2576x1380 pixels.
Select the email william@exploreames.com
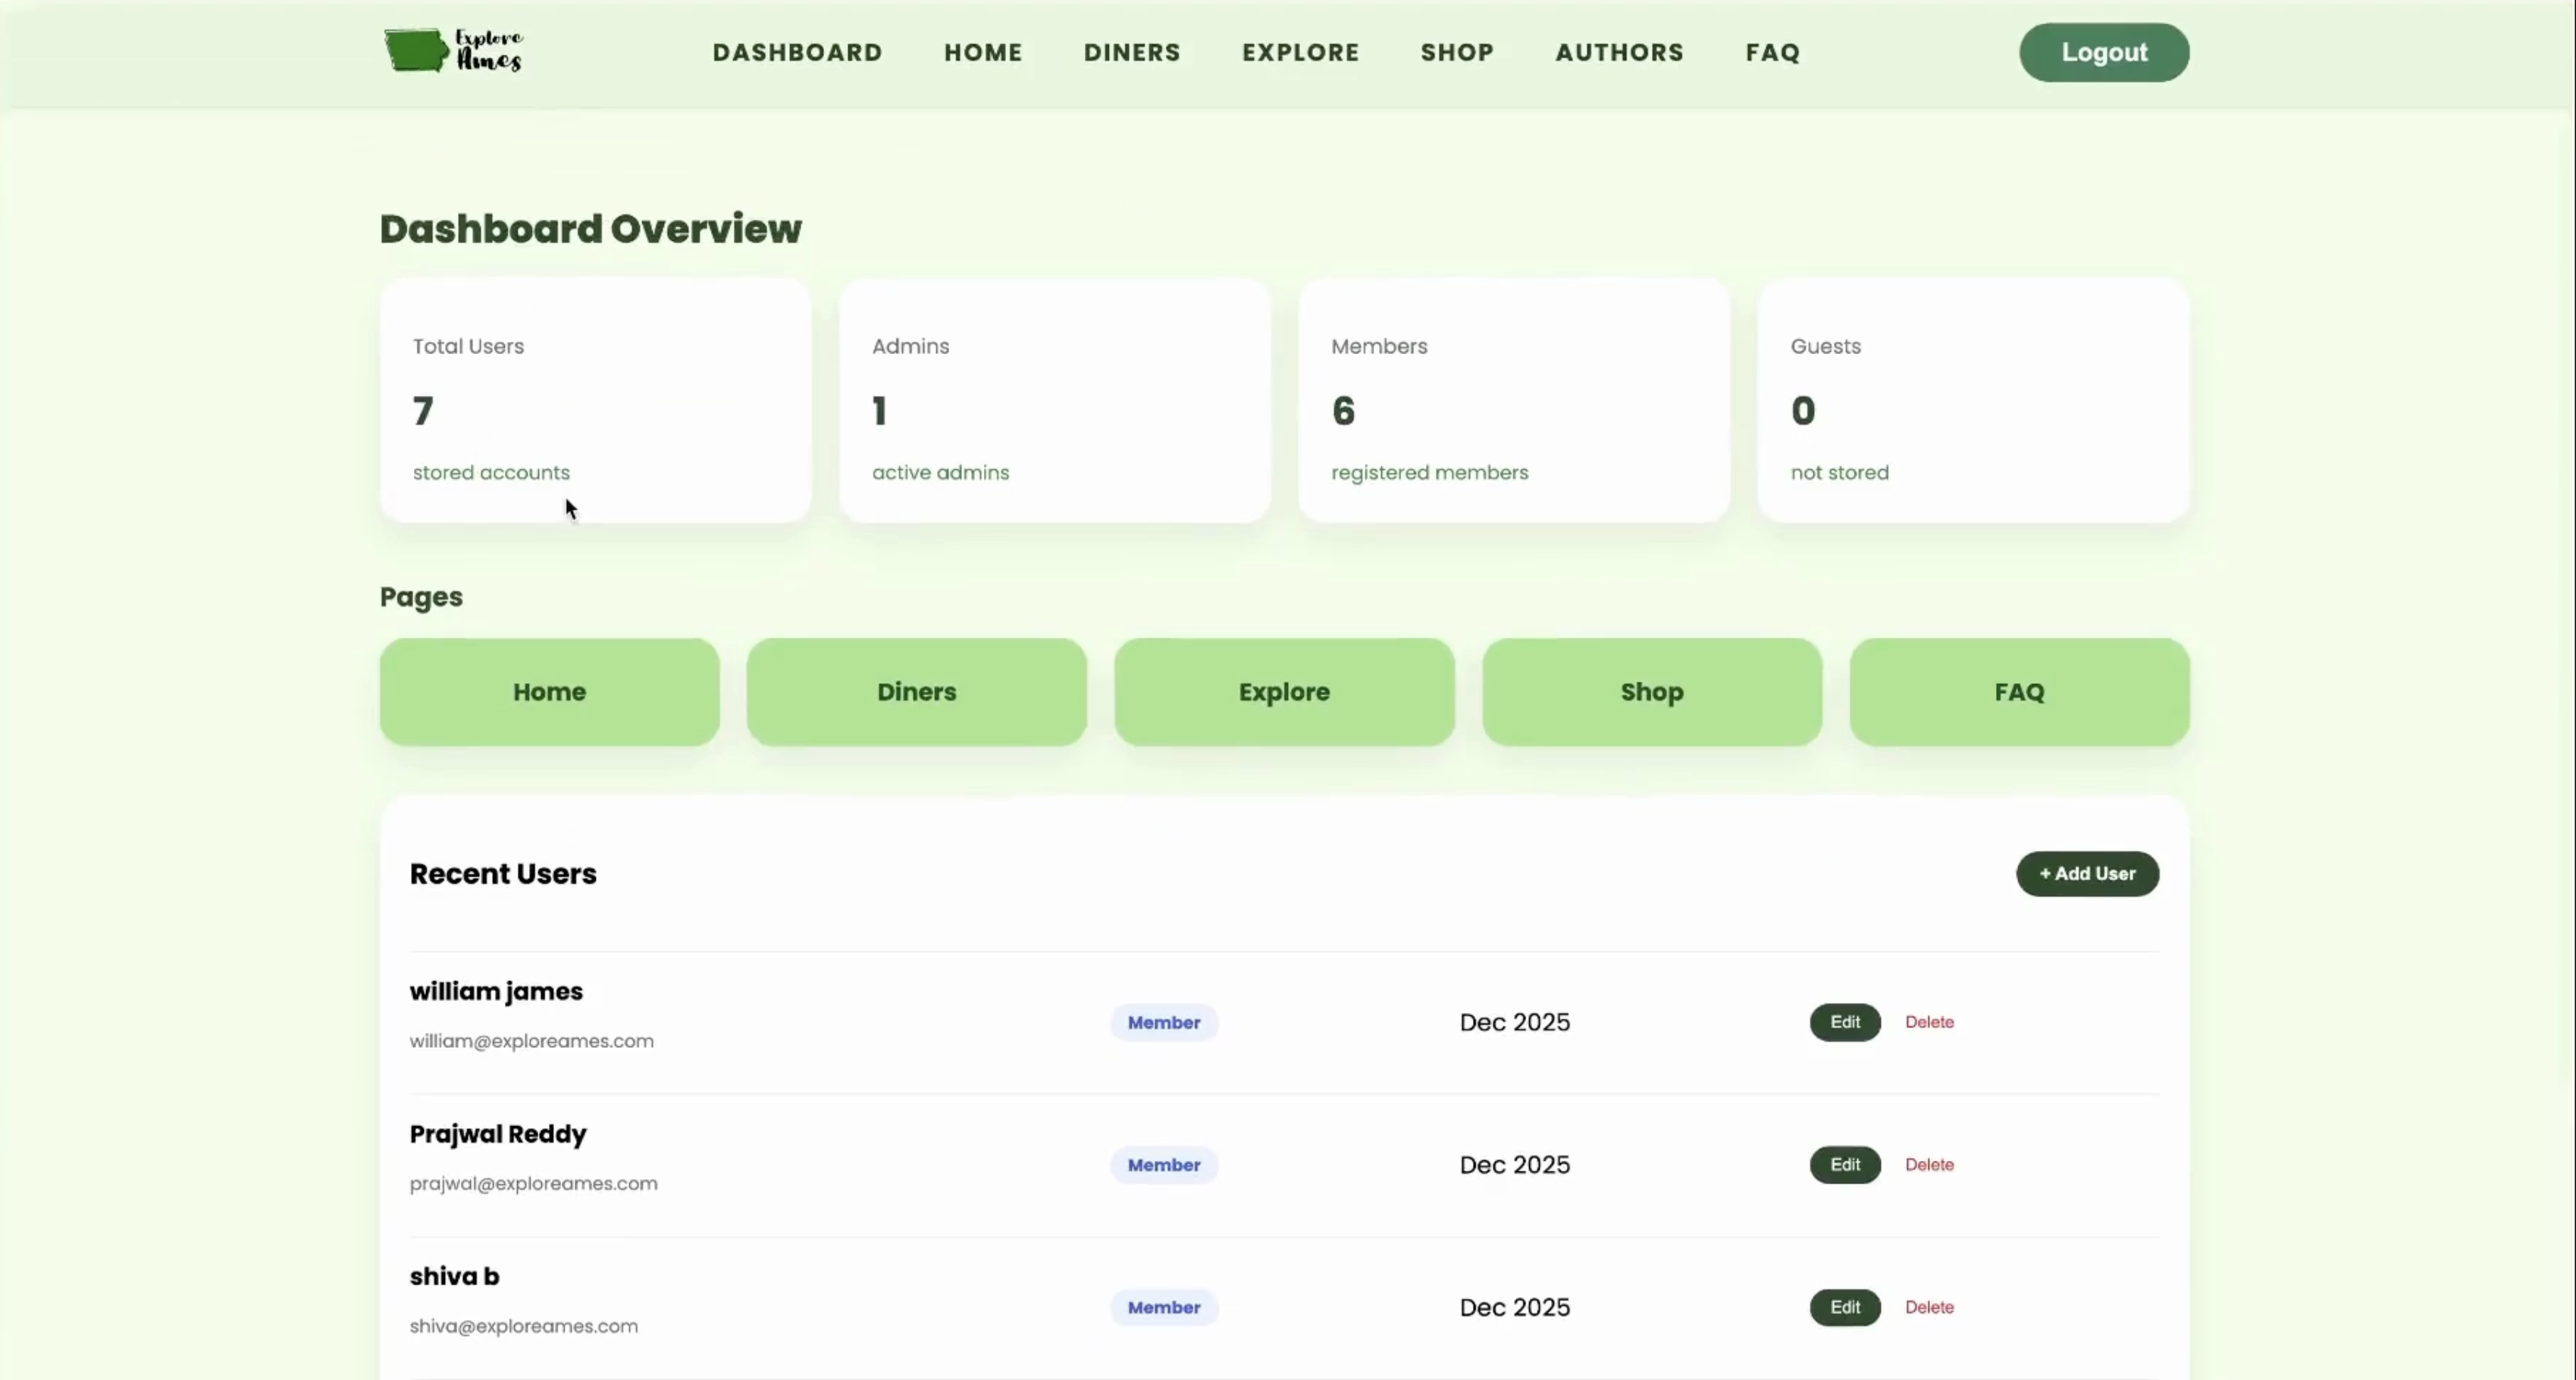click(531, 1041)
